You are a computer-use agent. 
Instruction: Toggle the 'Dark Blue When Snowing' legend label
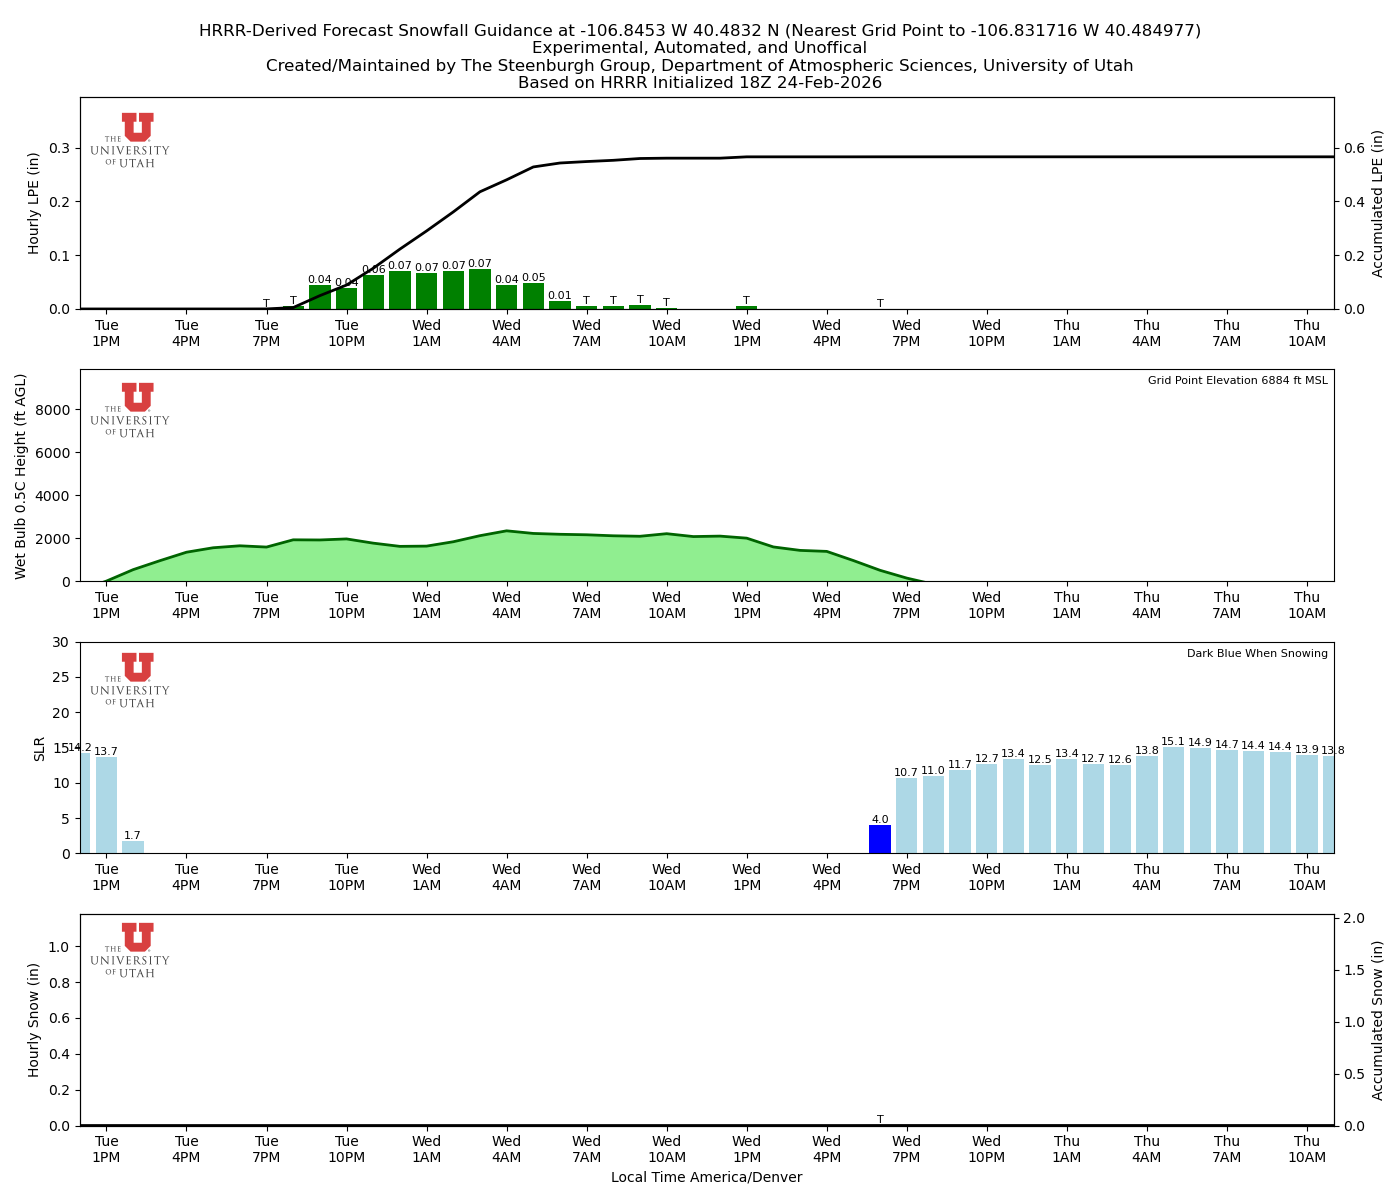[x=1256, y=653]
